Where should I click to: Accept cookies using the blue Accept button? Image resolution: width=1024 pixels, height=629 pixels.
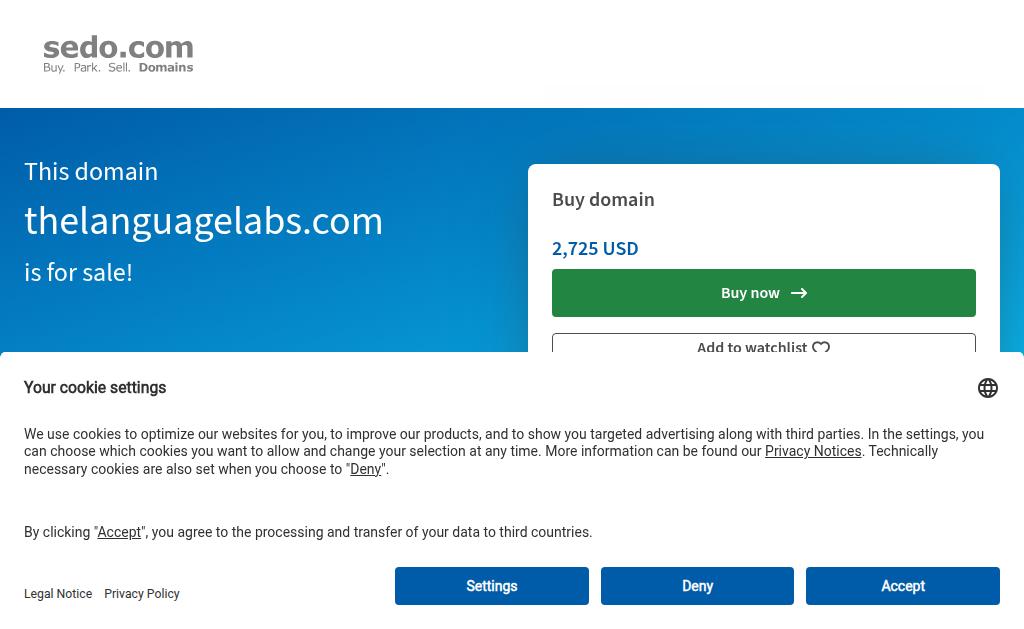pos(903,586)
